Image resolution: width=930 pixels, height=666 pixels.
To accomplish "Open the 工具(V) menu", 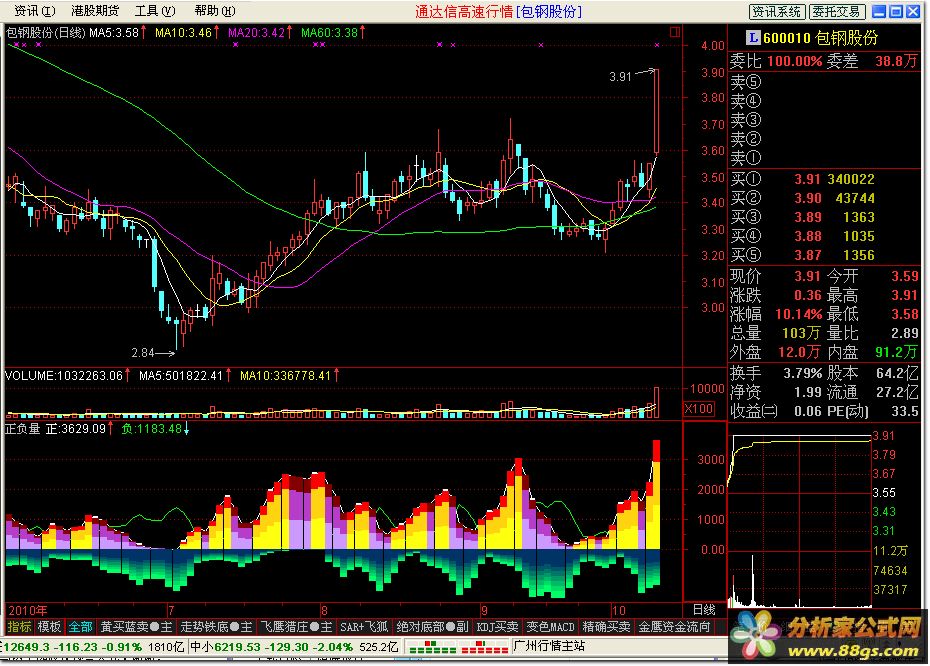I will click(x=155, y=11).
